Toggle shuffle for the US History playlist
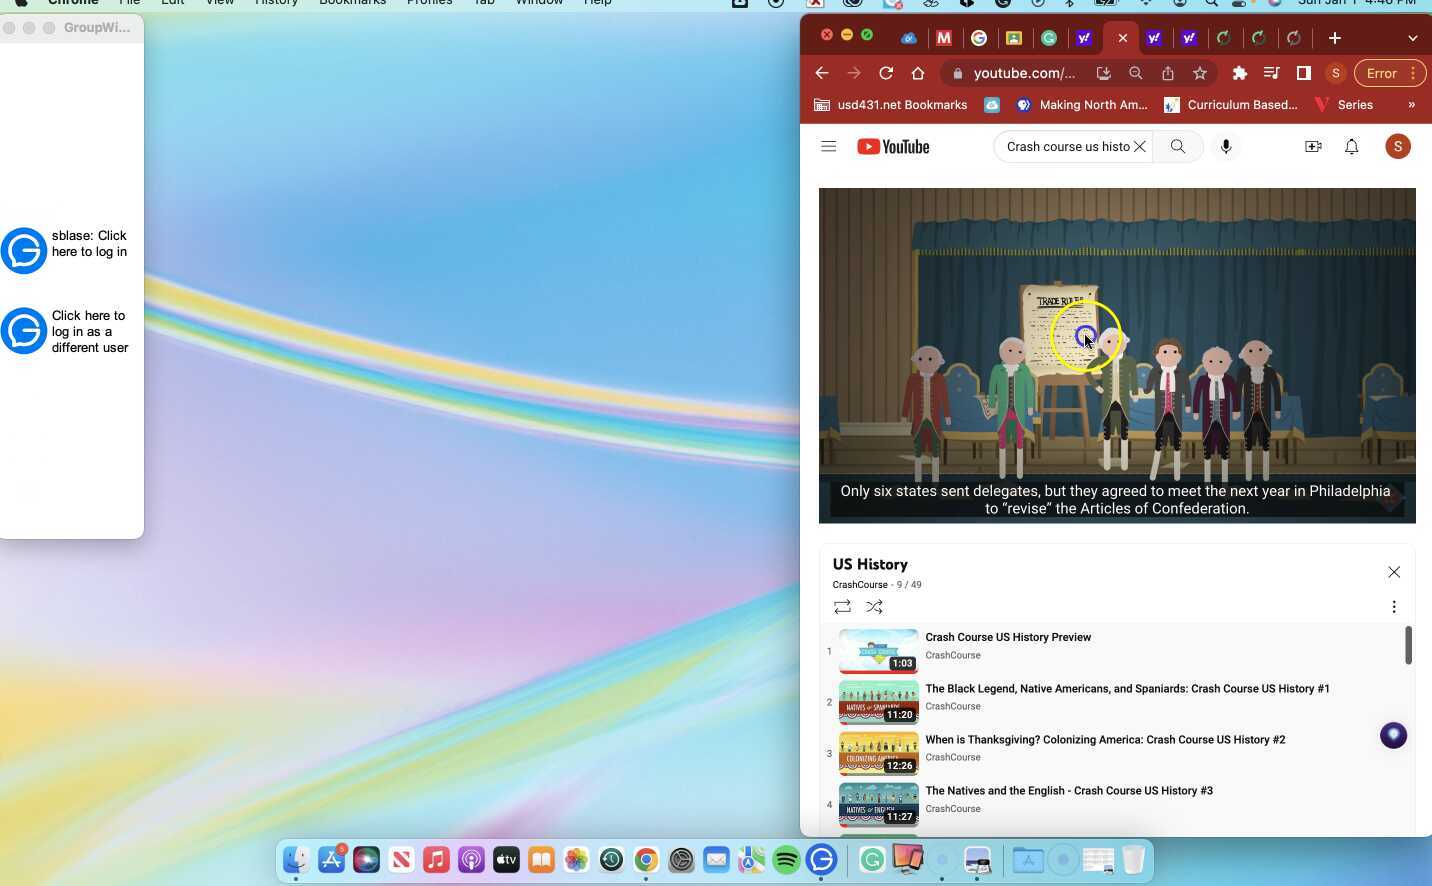Image resolution: width=1432 pixels, height=886 pixels. 874,607
